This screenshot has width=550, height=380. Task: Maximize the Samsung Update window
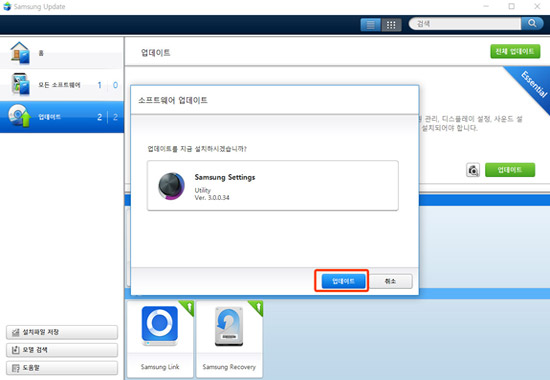(511, 6)
